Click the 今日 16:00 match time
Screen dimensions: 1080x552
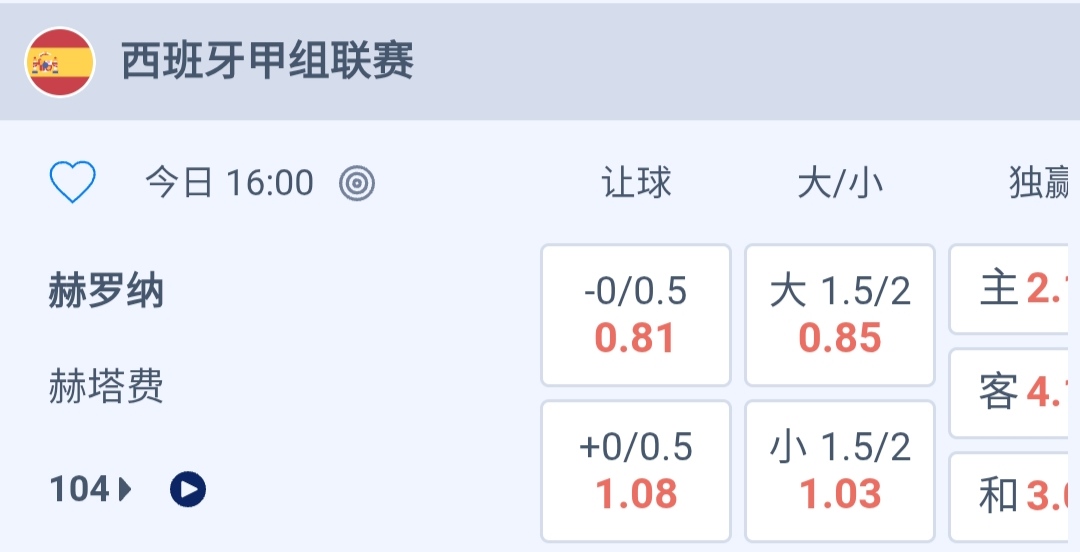229,183
